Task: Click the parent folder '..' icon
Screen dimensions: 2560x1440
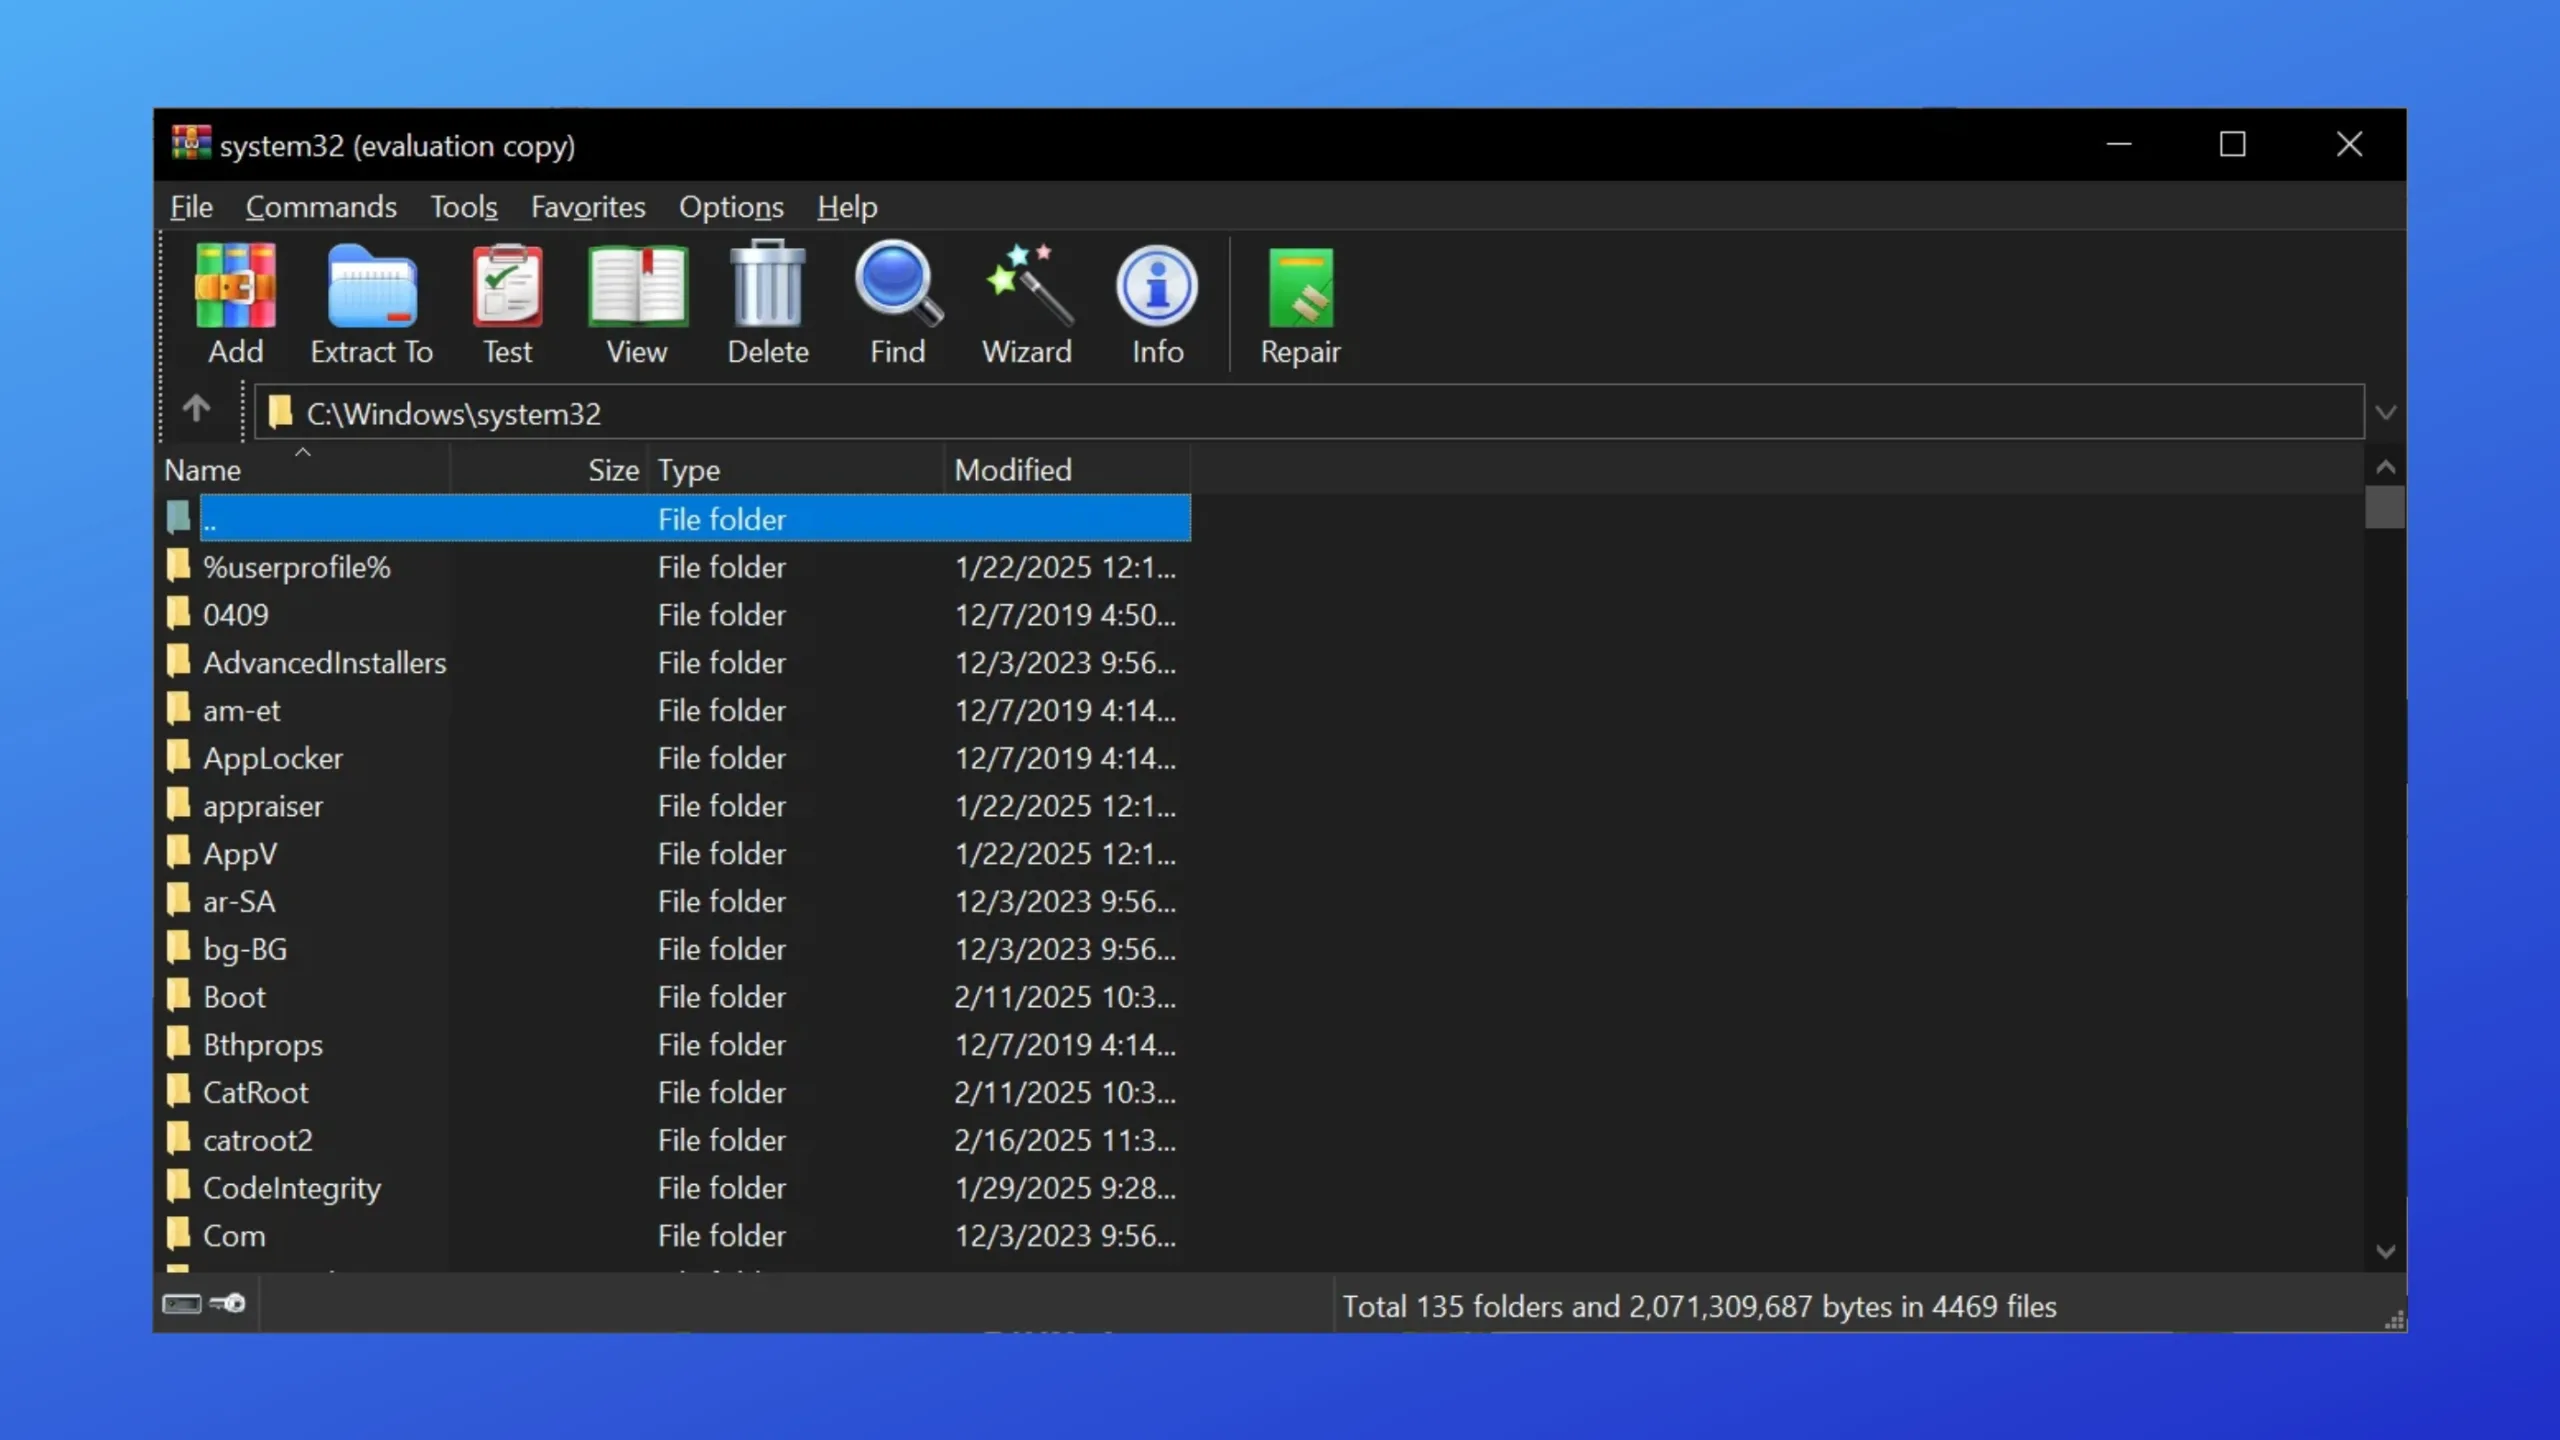Action: 178,517
